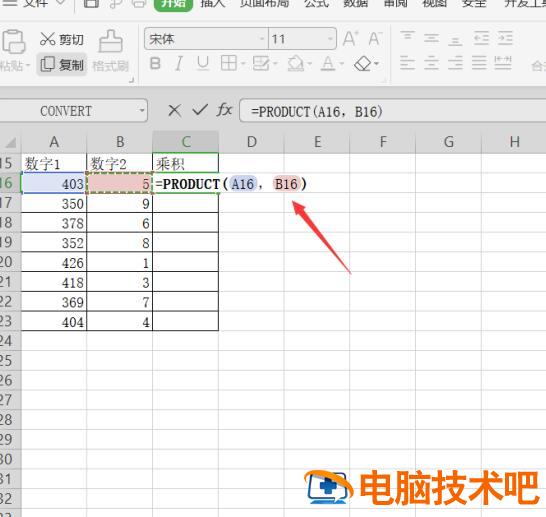Switch to the 插入 Insert tab

(213, 3)
